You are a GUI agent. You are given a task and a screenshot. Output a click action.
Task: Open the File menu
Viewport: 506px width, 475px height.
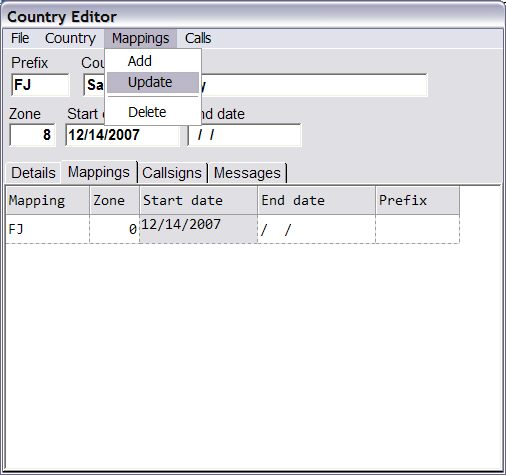click(x=20, y=38)
